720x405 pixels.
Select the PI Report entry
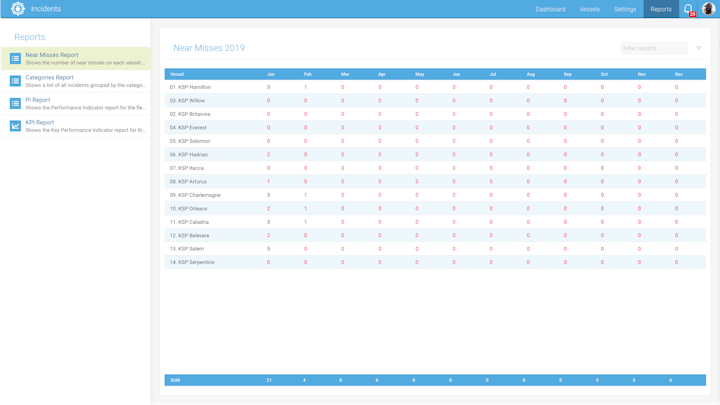pos(38,100)
